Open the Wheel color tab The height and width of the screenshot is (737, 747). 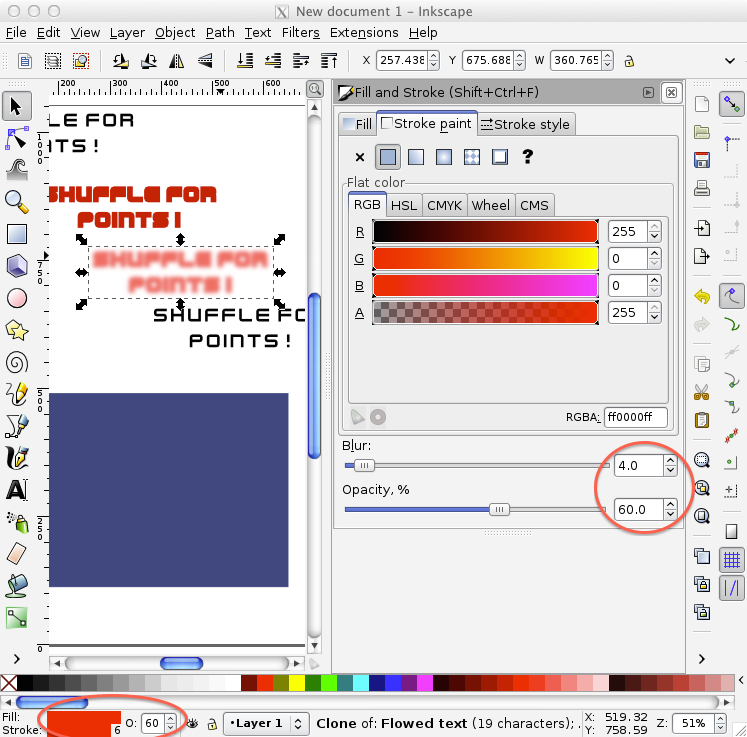pyautogui.click(x=490, y=205)
